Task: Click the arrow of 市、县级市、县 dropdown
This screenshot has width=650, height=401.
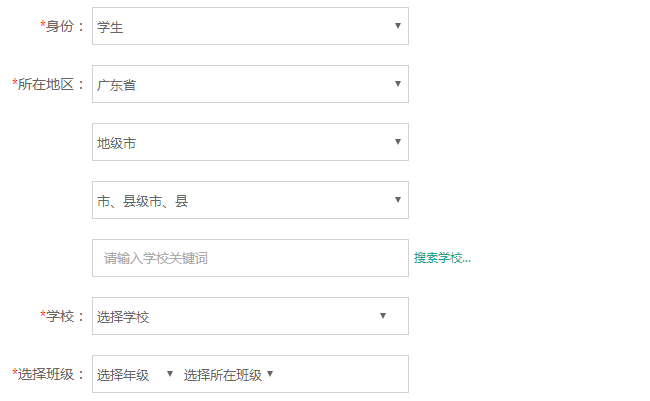Action: pyautogui.click(x=397, y=200)
